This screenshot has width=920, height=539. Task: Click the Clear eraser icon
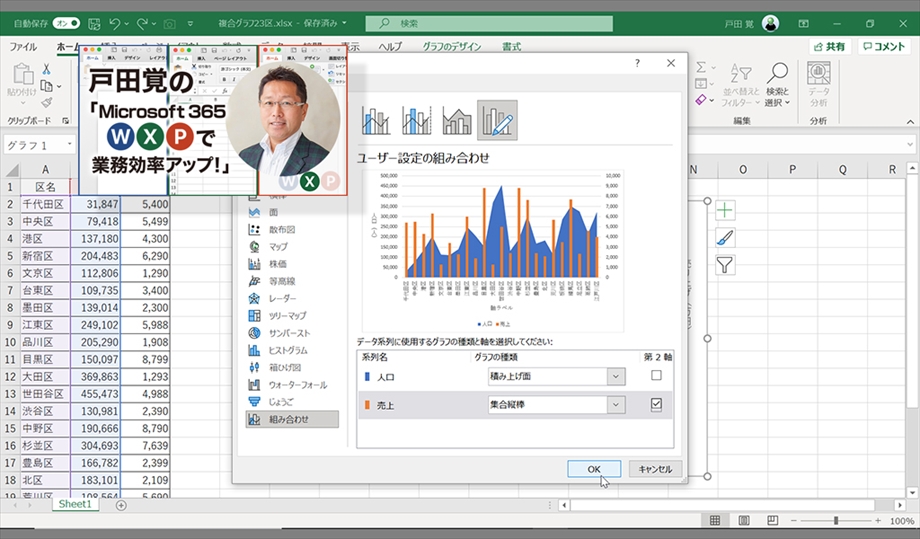pyautogui.click(x=701, y=100)
